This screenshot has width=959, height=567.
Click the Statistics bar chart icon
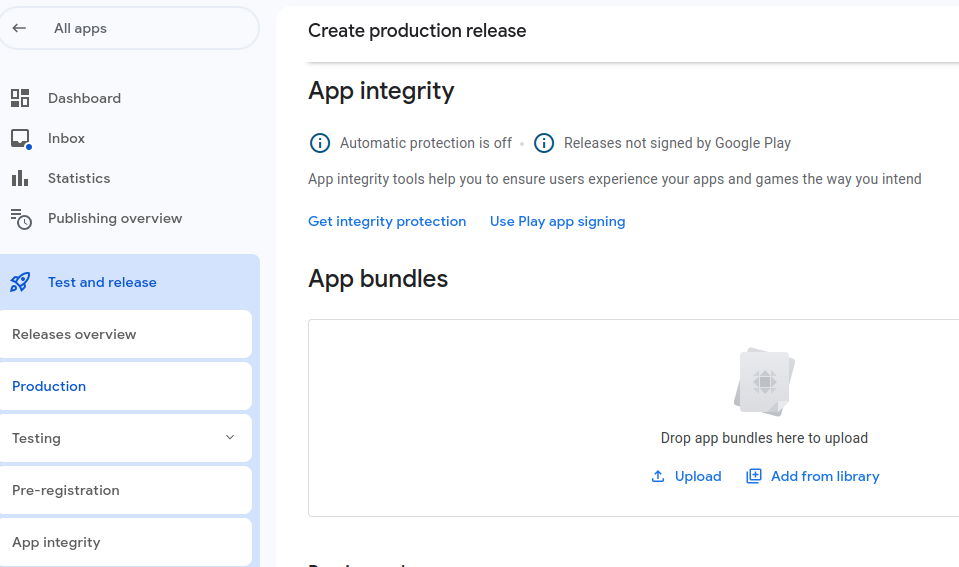click(x=20, y=178)
